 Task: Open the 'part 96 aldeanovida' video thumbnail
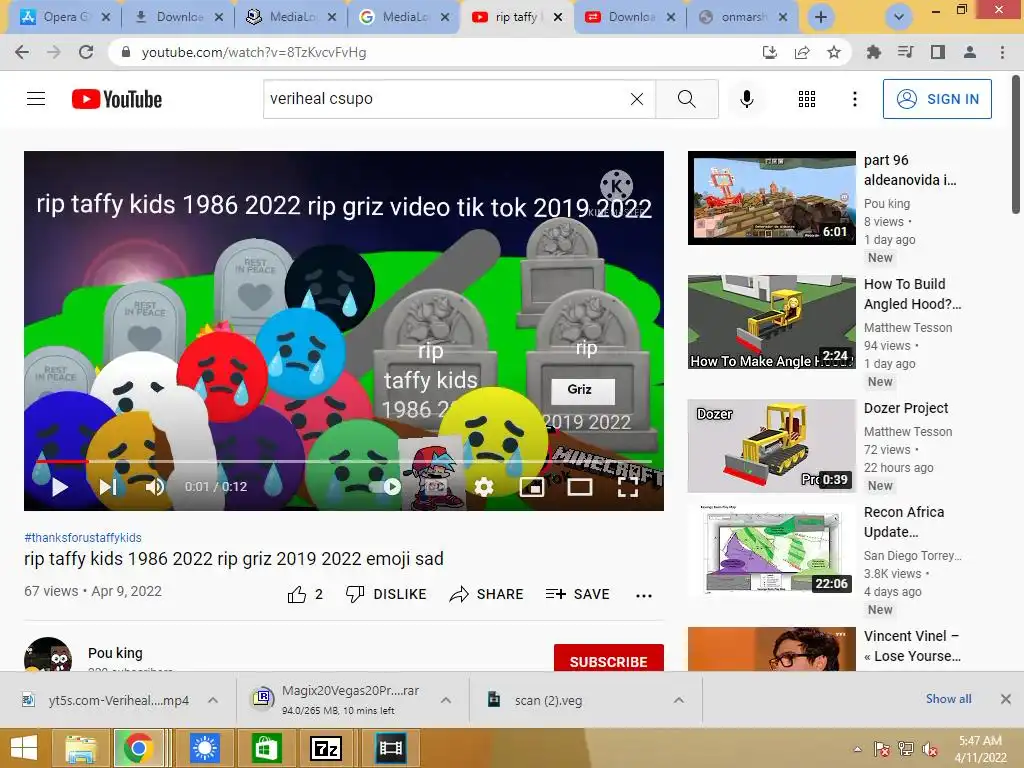pos(771,198)
